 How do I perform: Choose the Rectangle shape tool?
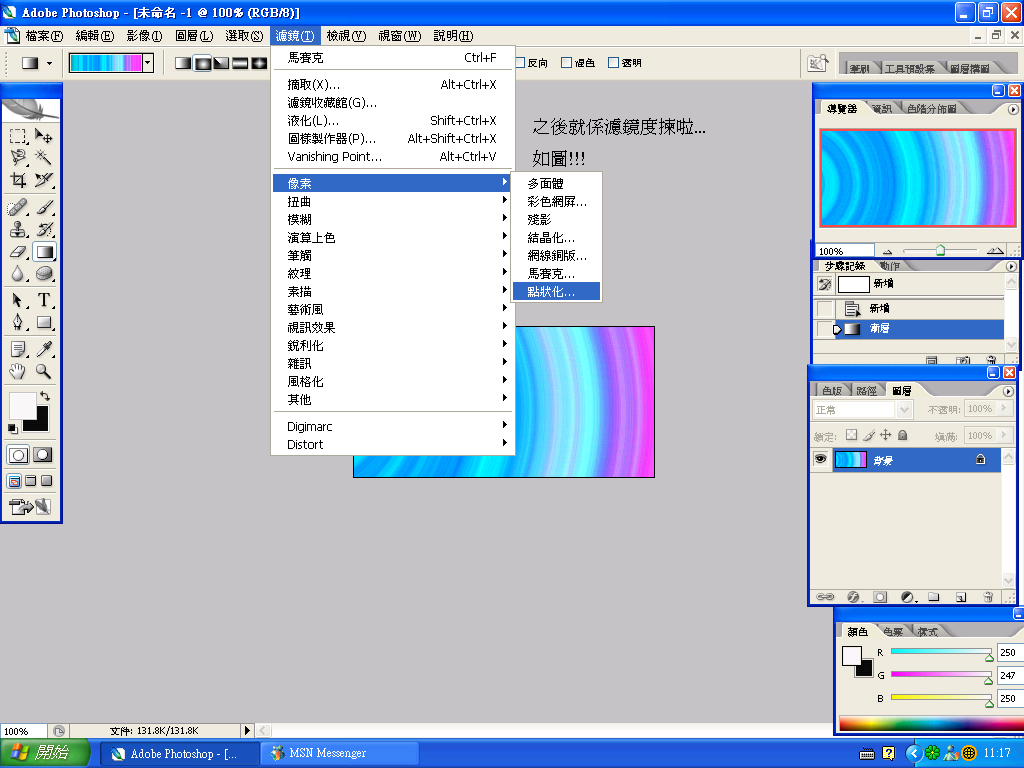coord(44,322)
